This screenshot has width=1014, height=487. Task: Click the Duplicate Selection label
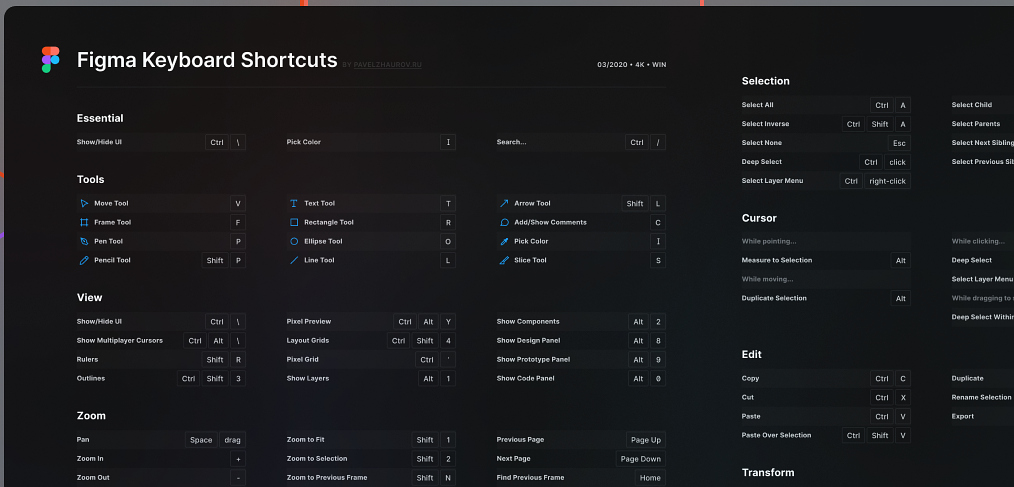click(774, 298)
